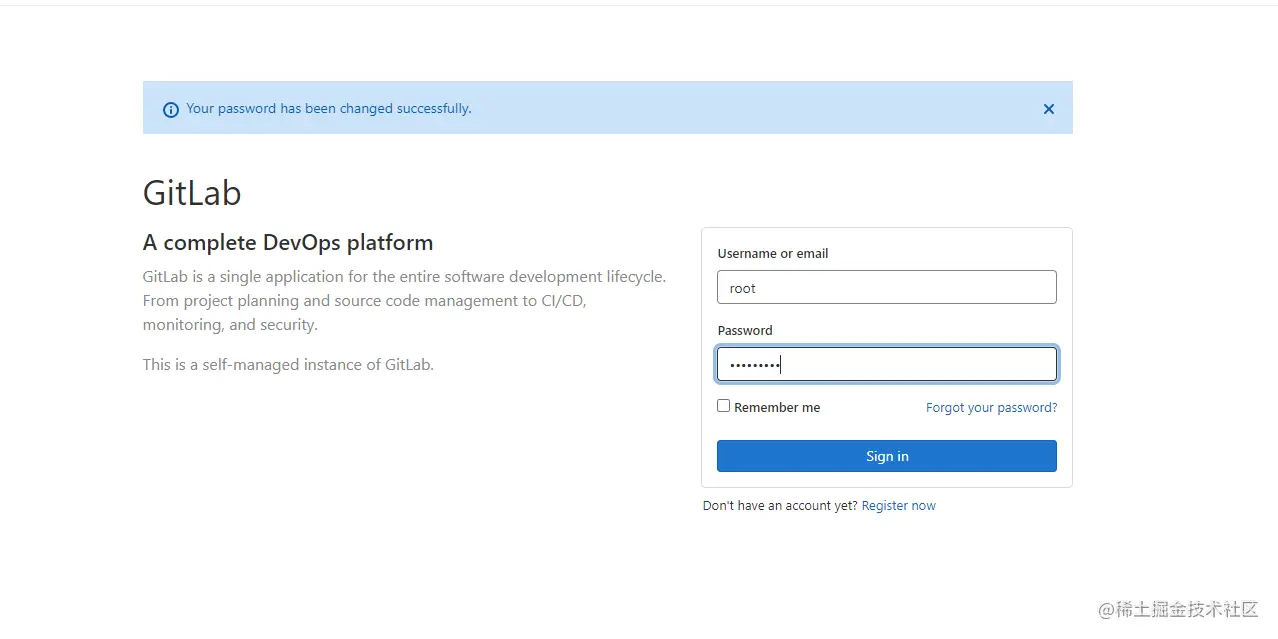The image size is (1278, 639).
Task: Focus the Username or email field
Action: click(x=886, y=287)
